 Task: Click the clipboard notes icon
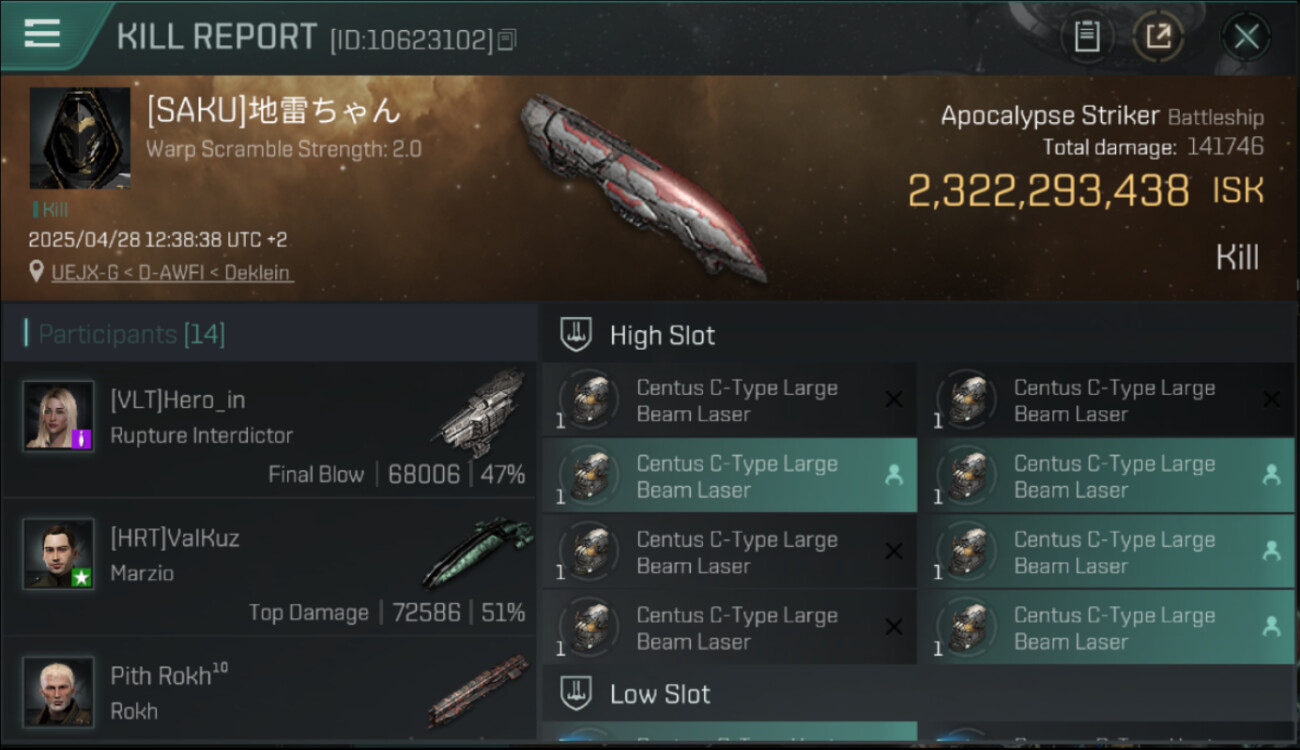1086,38
